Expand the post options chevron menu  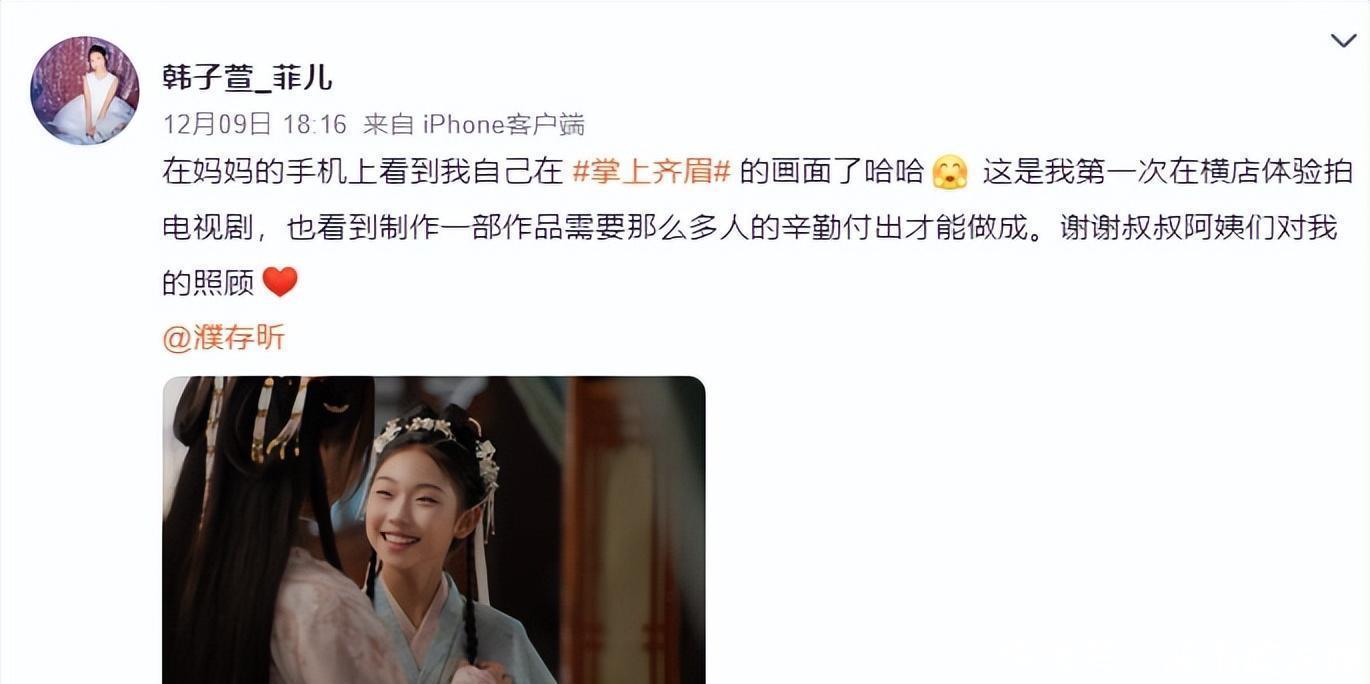coord(1343,41)
